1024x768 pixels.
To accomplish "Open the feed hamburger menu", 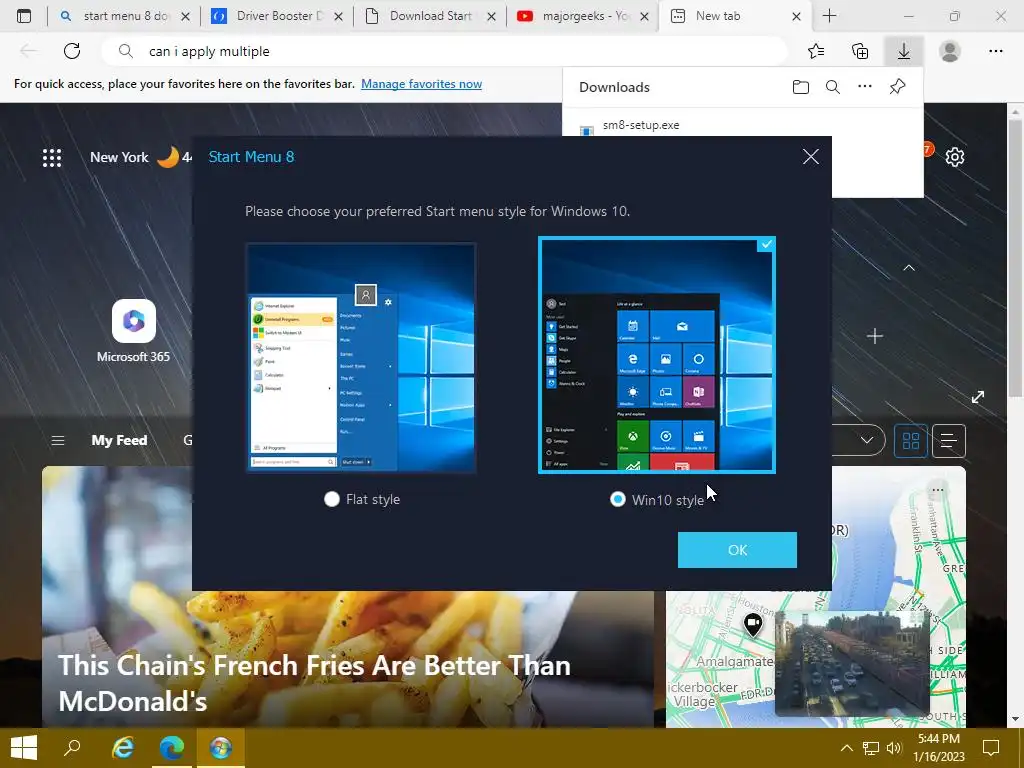I will 58,441.
